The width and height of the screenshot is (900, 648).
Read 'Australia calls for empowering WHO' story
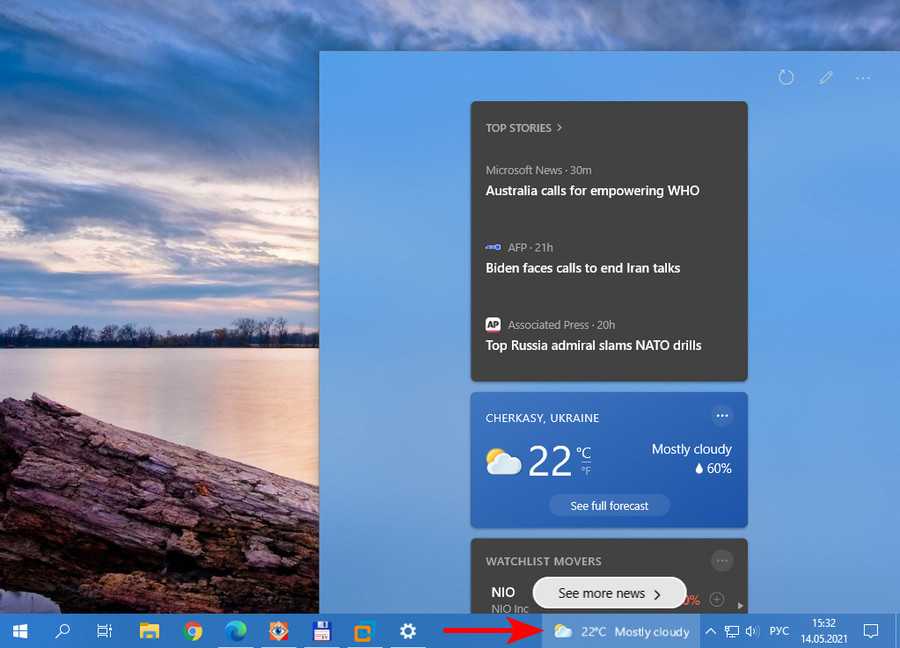(592, 191)
